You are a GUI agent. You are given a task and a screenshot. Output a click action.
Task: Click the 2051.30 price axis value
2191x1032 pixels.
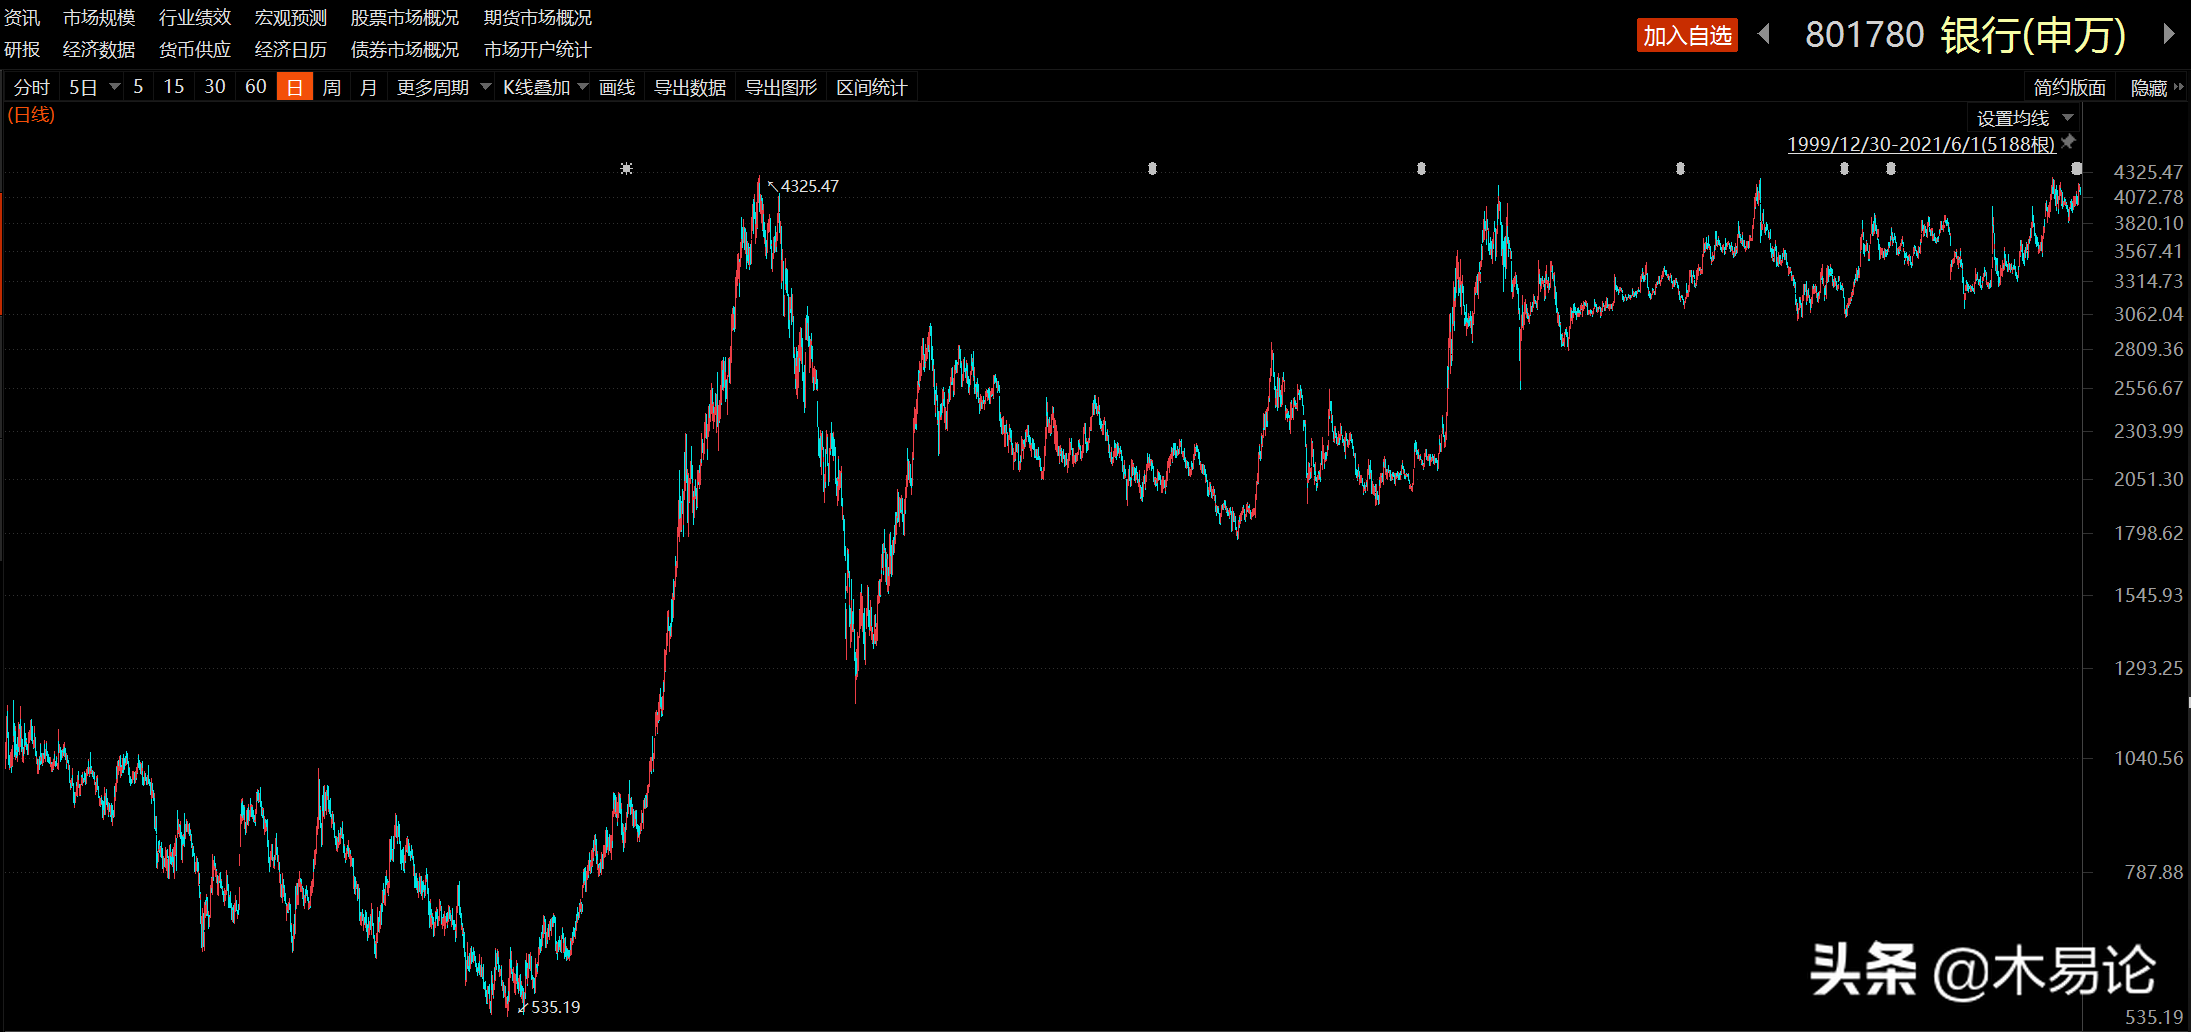pyautogui.click(x=2148, y=479)
